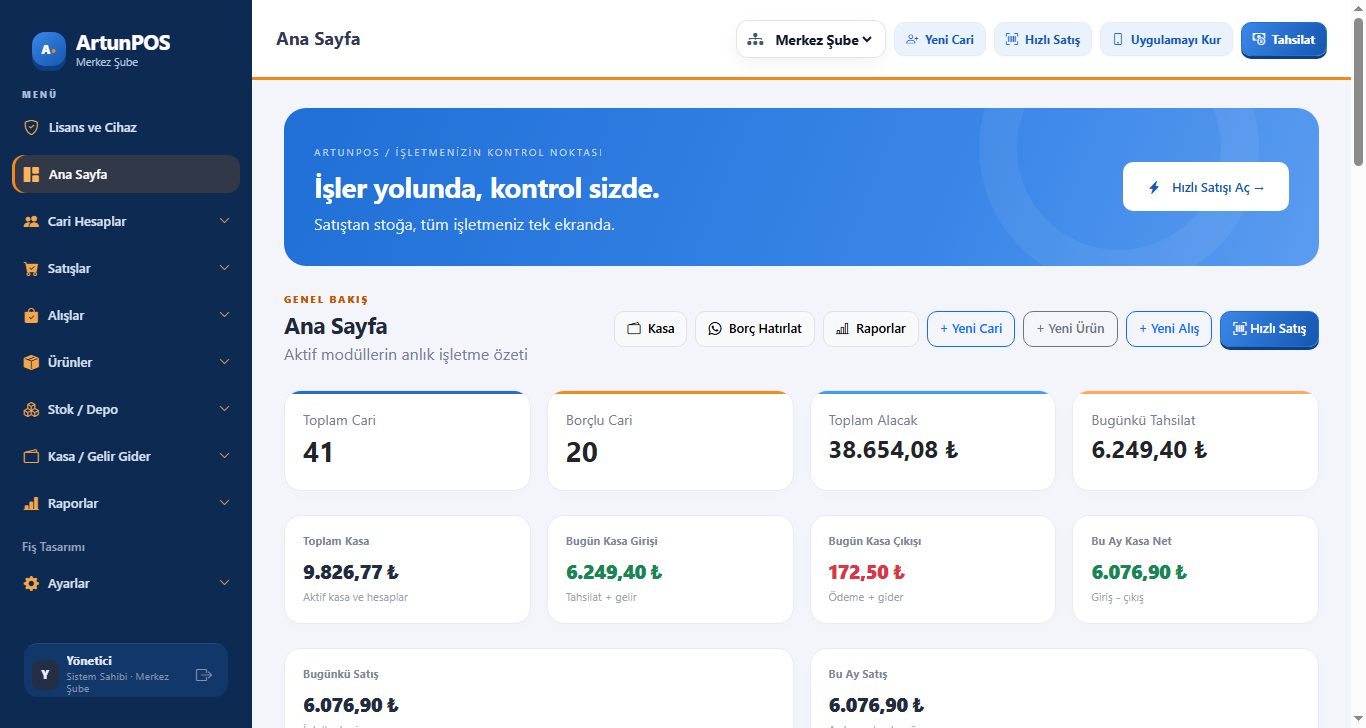Click the Y avatar of Yönetici
Image resolution: width=1366 pixels, height=728 pixels.
point(45,675)
